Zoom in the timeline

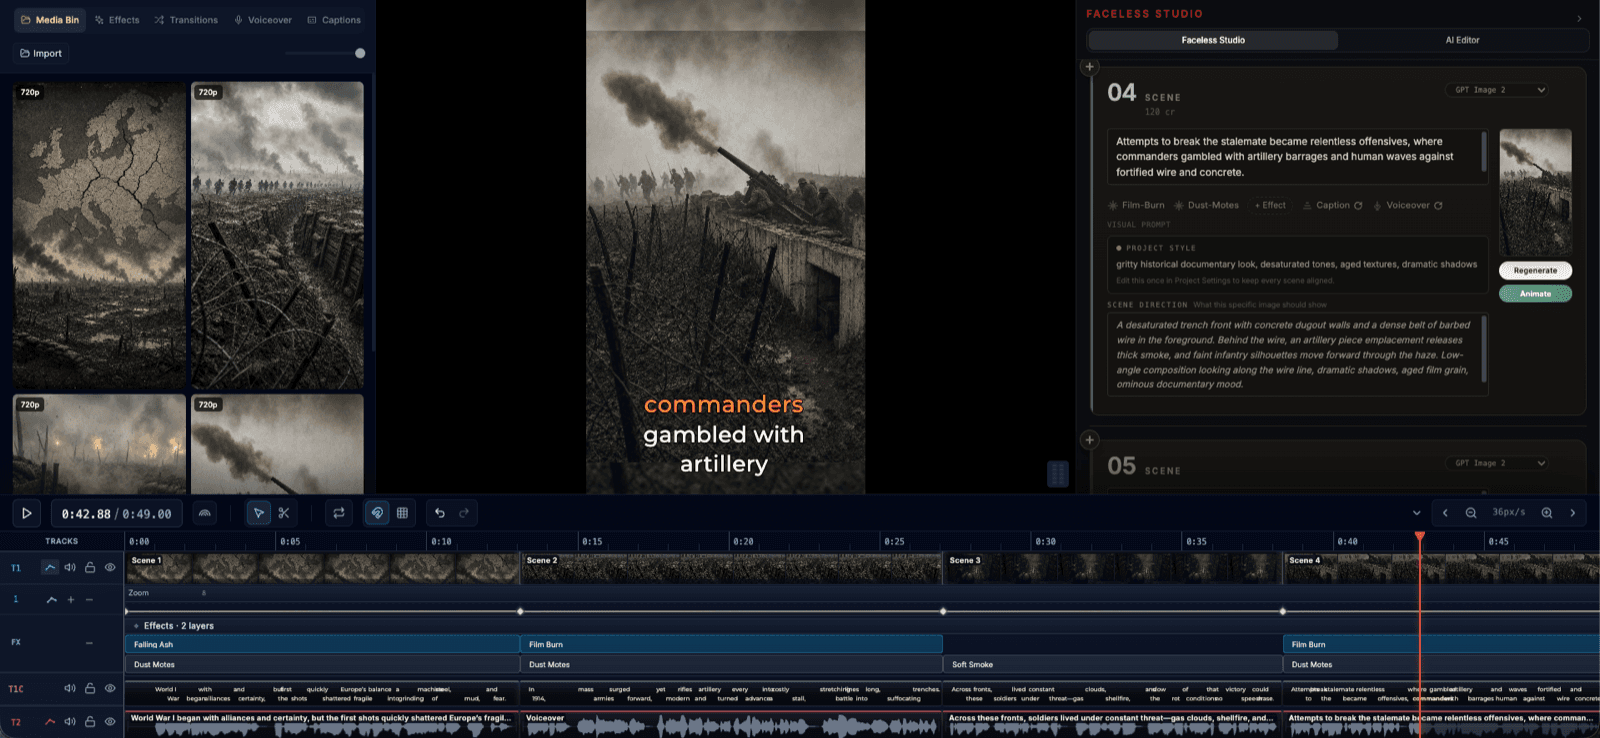pos(1547,513)
